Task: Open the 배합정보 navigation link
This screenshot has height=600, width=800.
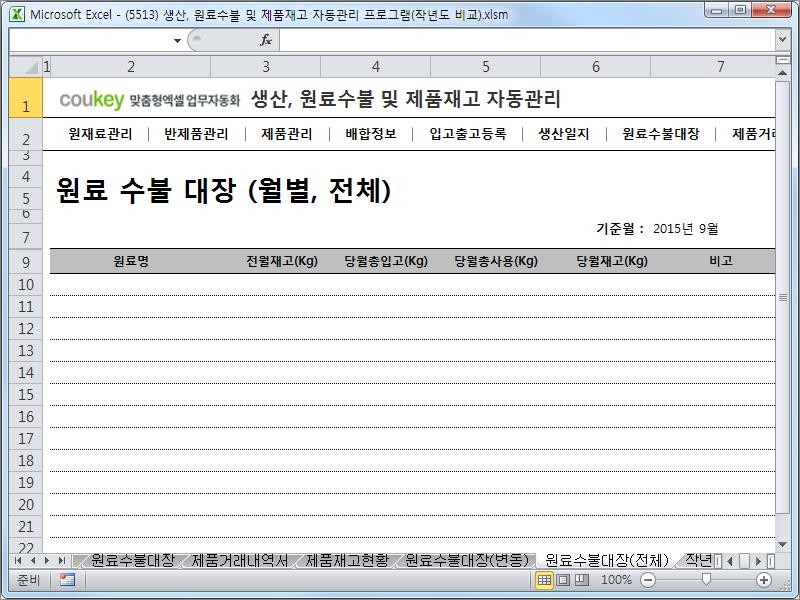Action: coord(371,134)
